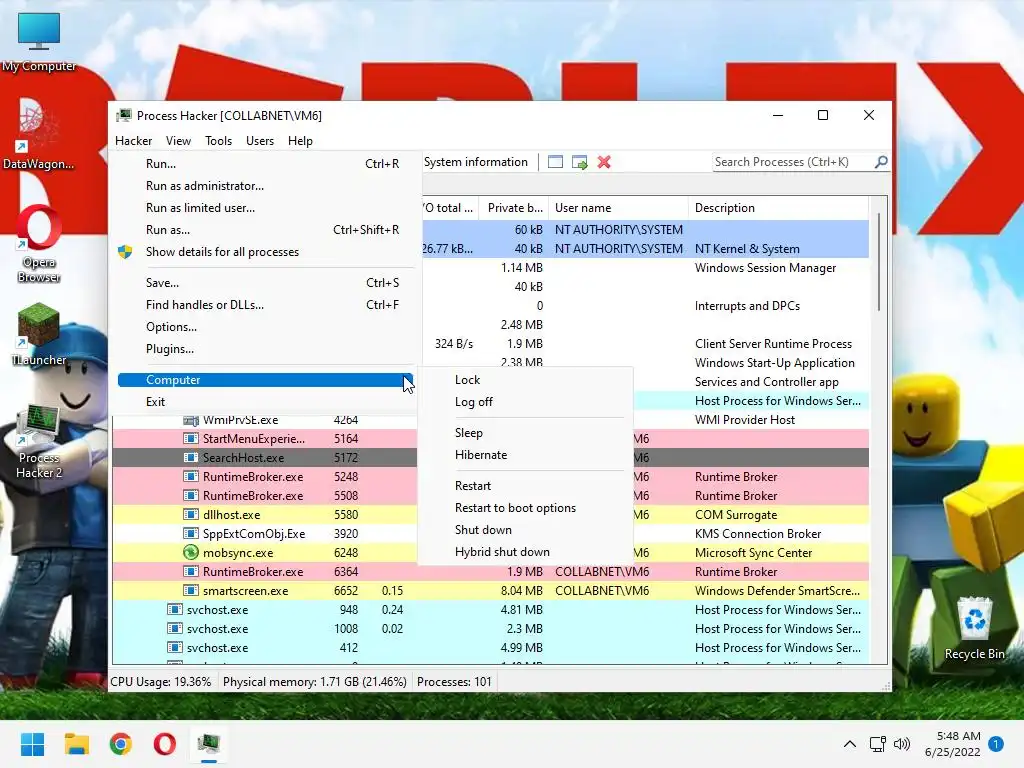Click the smartscreen.exe process icon
The width and height of the screenshot is (1024, 768).
[191, 590]
